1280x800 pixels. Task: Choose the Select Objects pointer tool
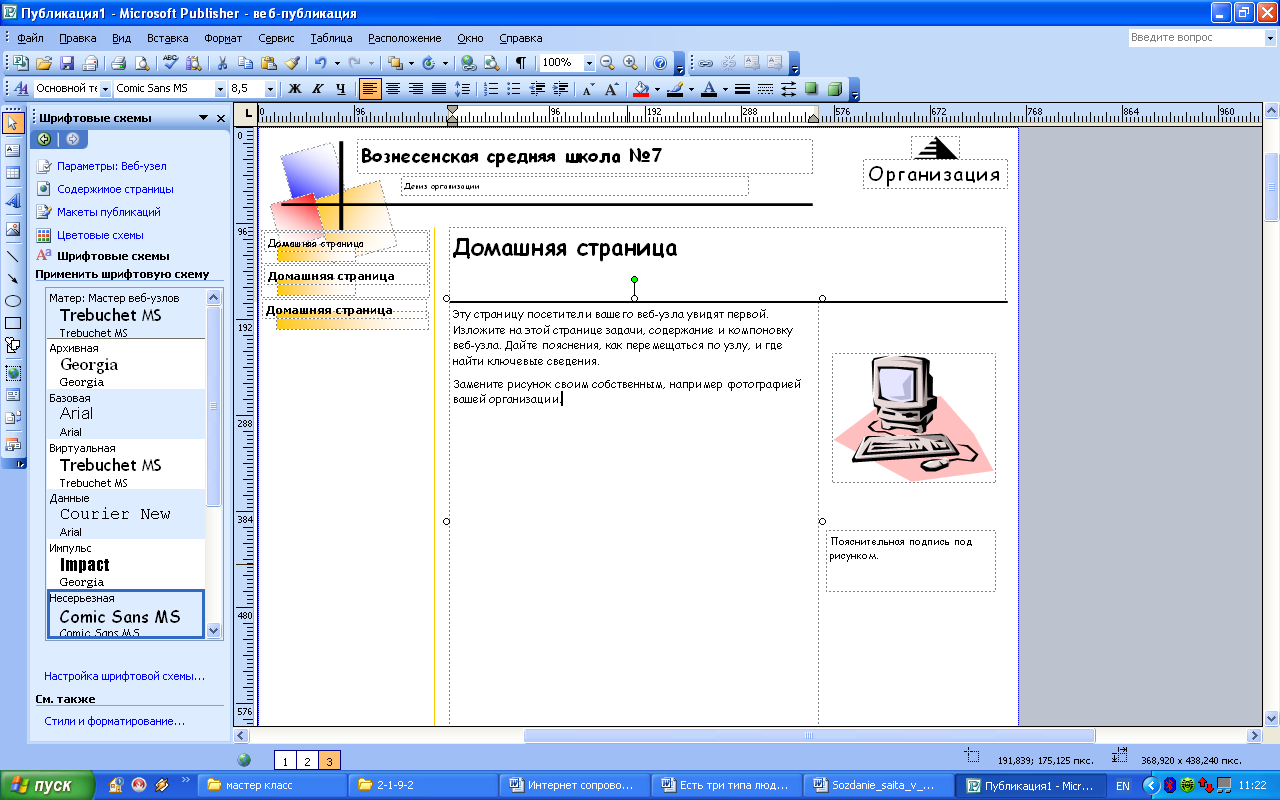(x=13, y=123)
